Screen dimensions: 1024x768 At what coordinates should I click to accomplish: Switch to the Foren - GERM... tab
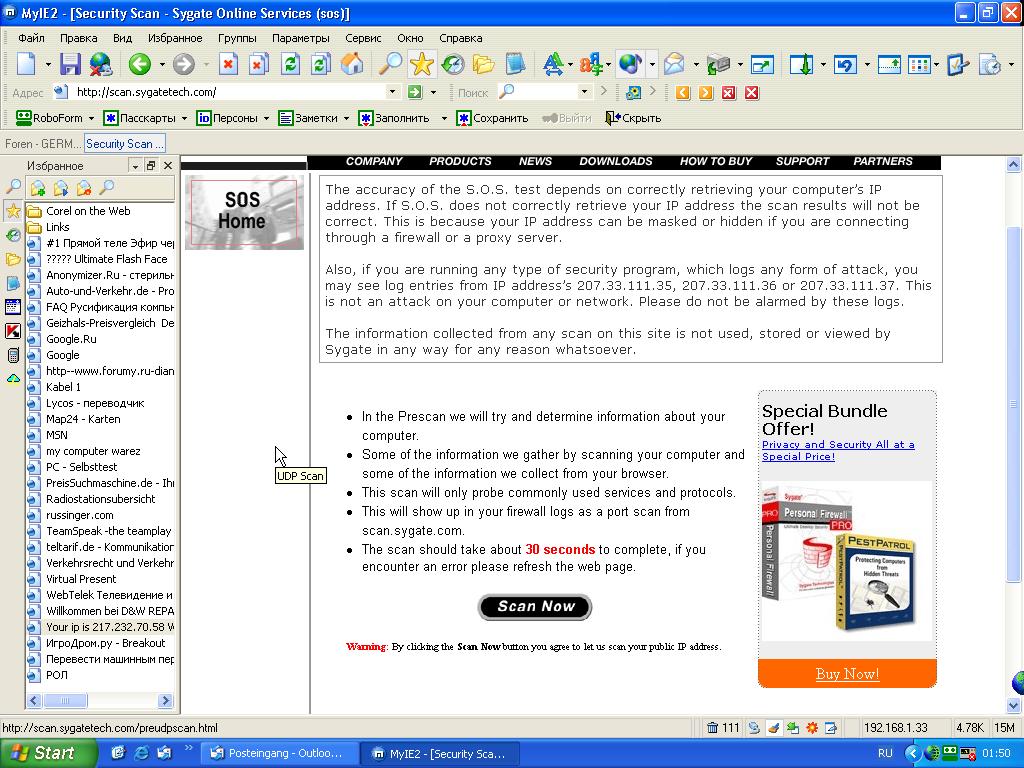coord(43,144)
